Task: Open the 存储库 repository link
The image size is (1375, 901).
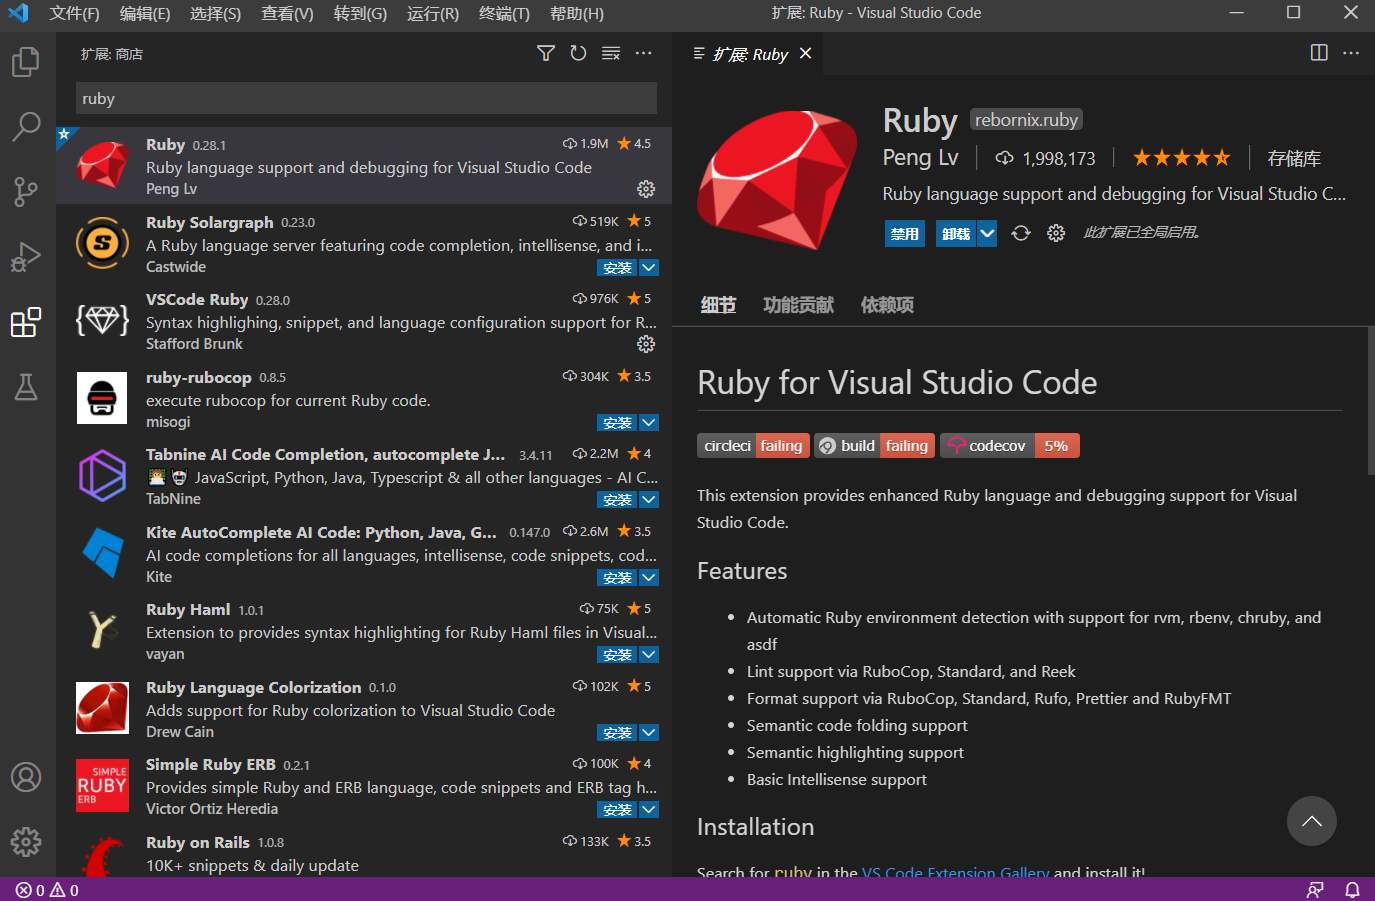Action: (x=1293, y=157)
